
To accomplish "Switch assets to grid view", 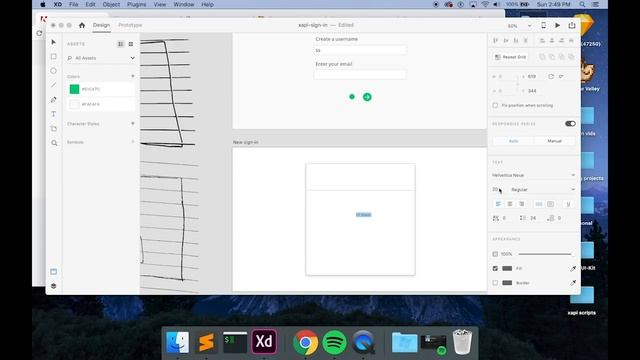I will 131,44.
